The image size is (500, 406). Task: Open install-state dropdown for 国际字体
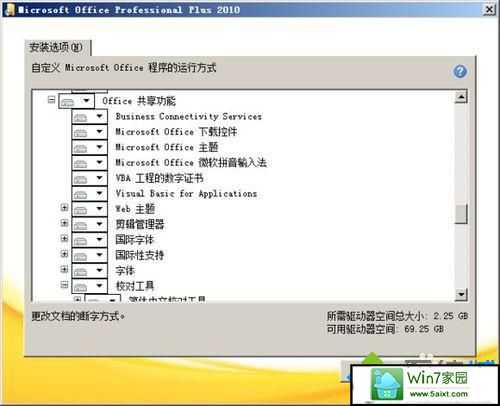[89, 240]
